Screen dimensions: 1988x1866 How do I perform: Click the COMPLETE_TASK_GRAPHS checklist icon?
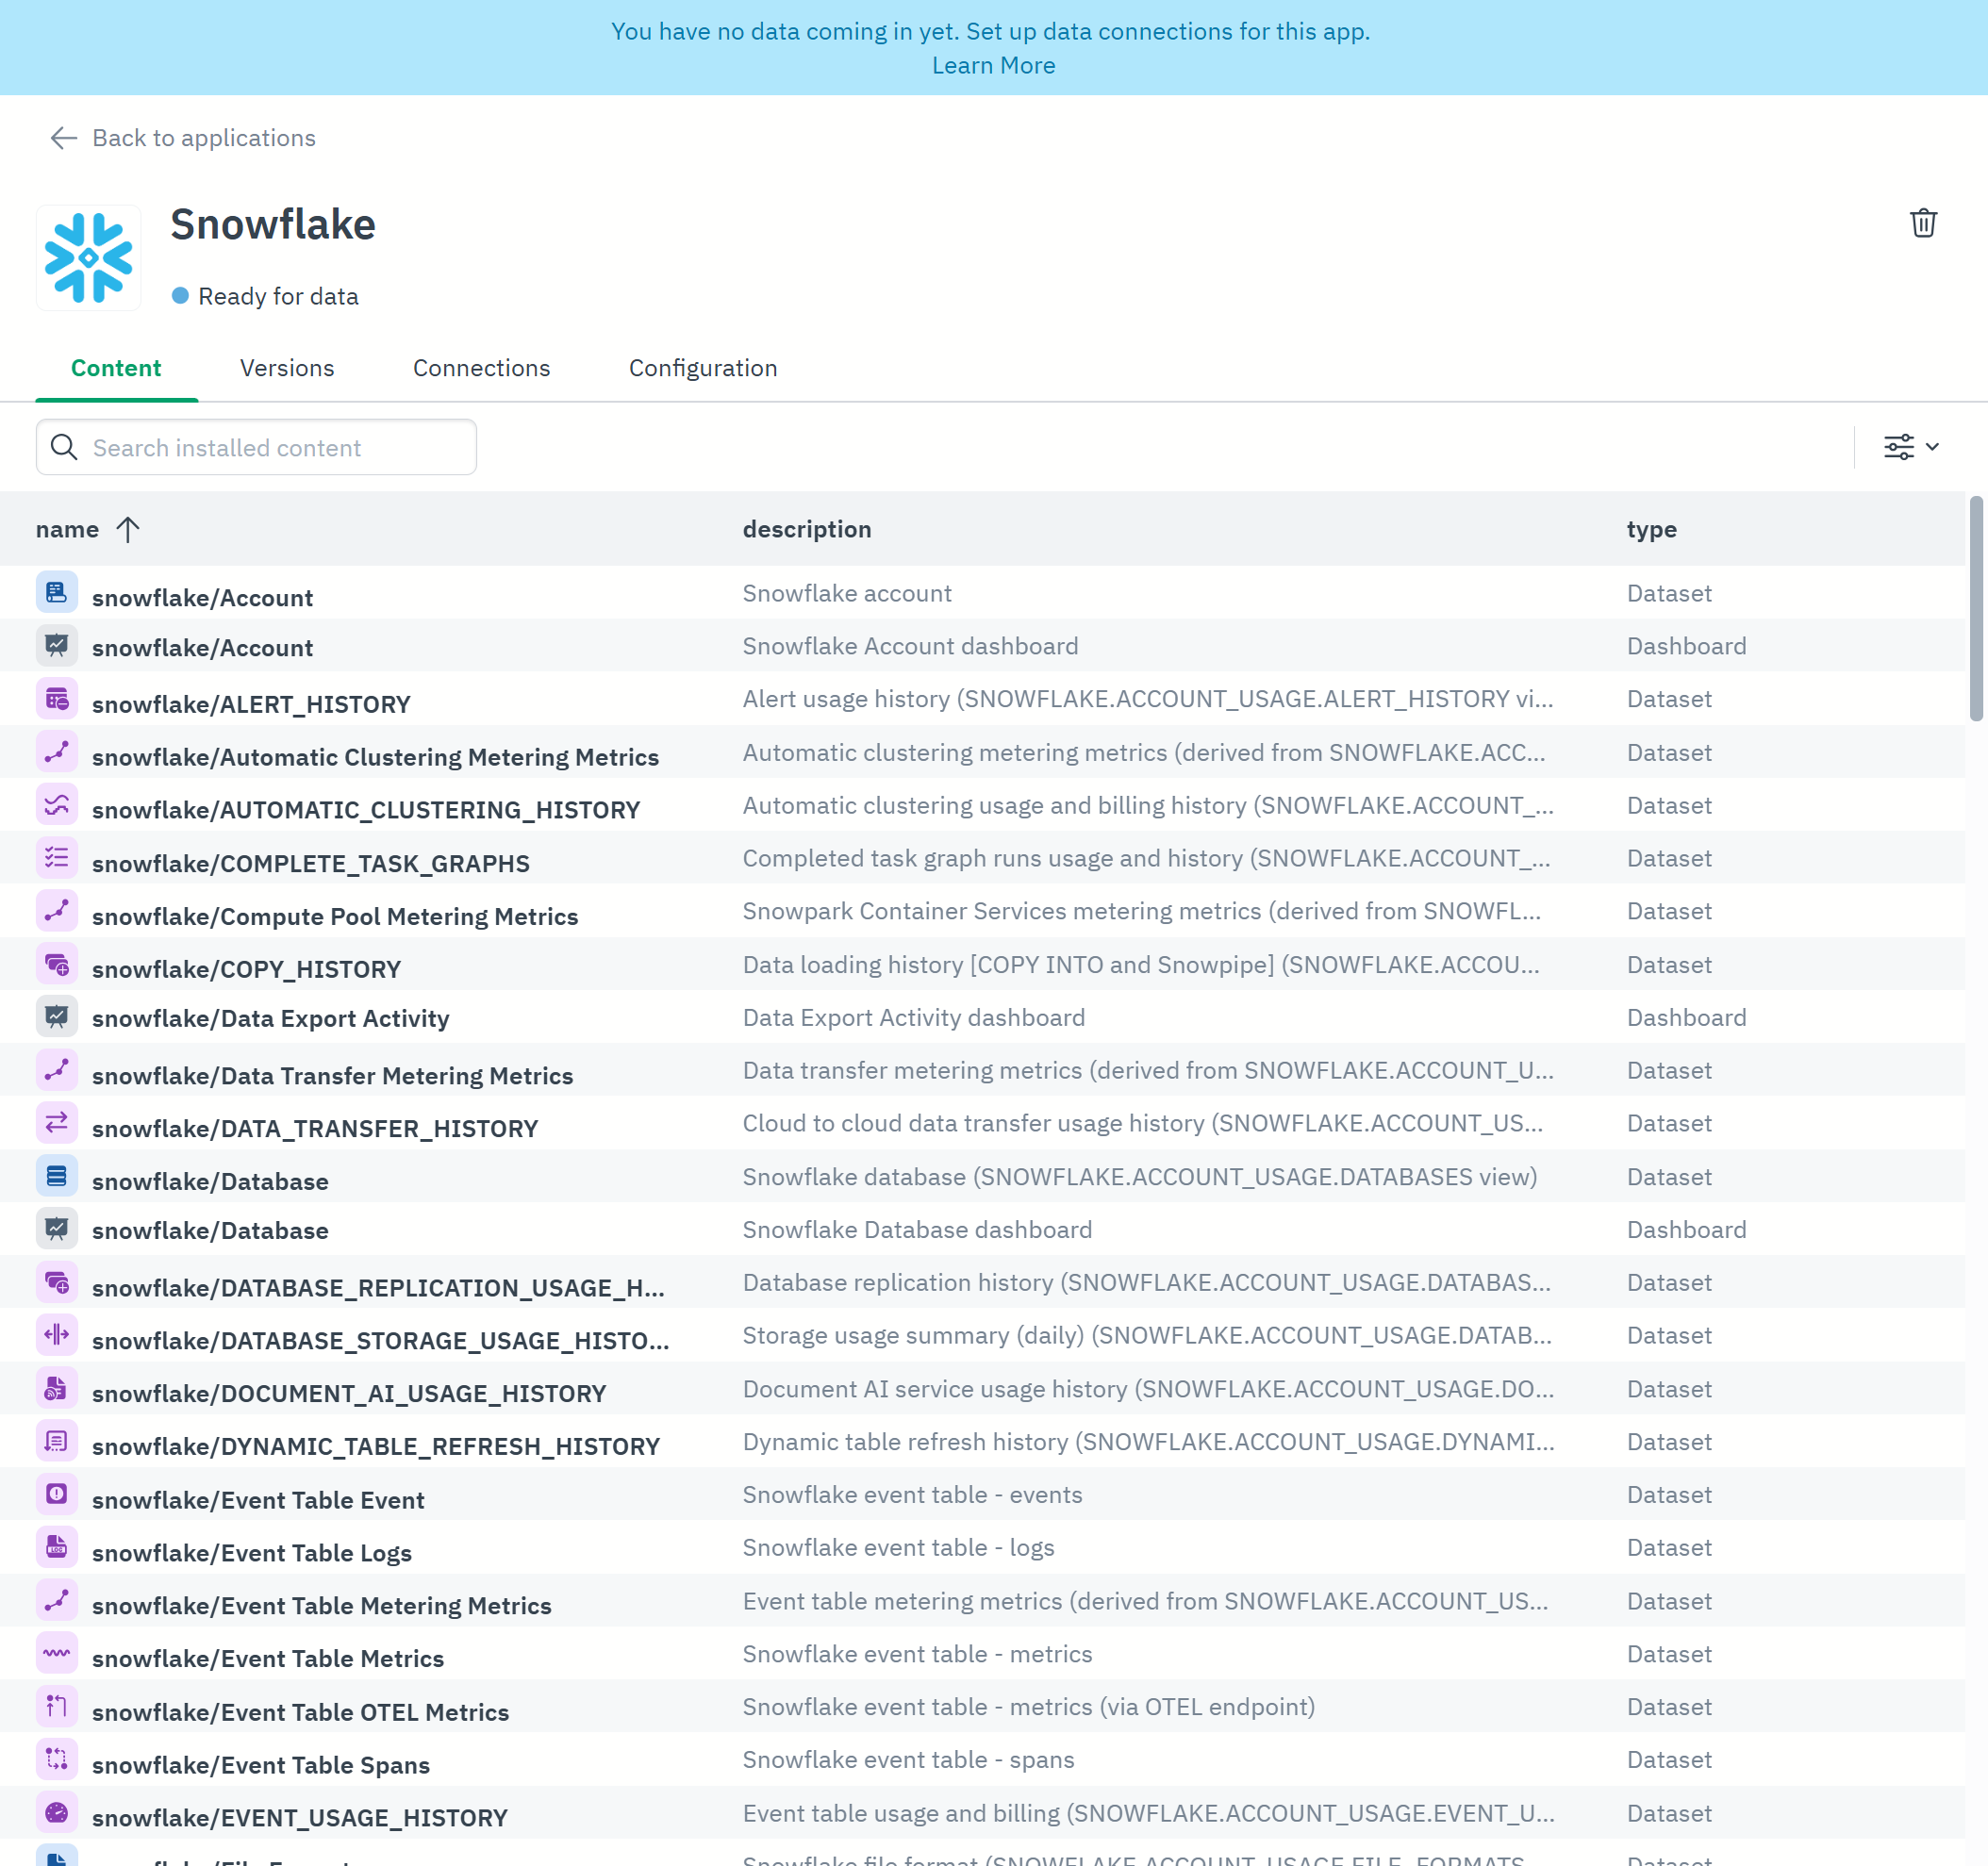(57, 858)
